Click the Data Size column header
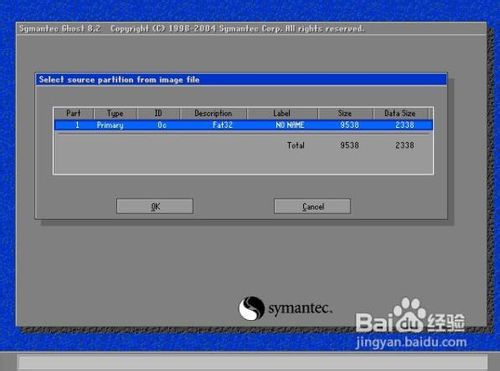 400,113
